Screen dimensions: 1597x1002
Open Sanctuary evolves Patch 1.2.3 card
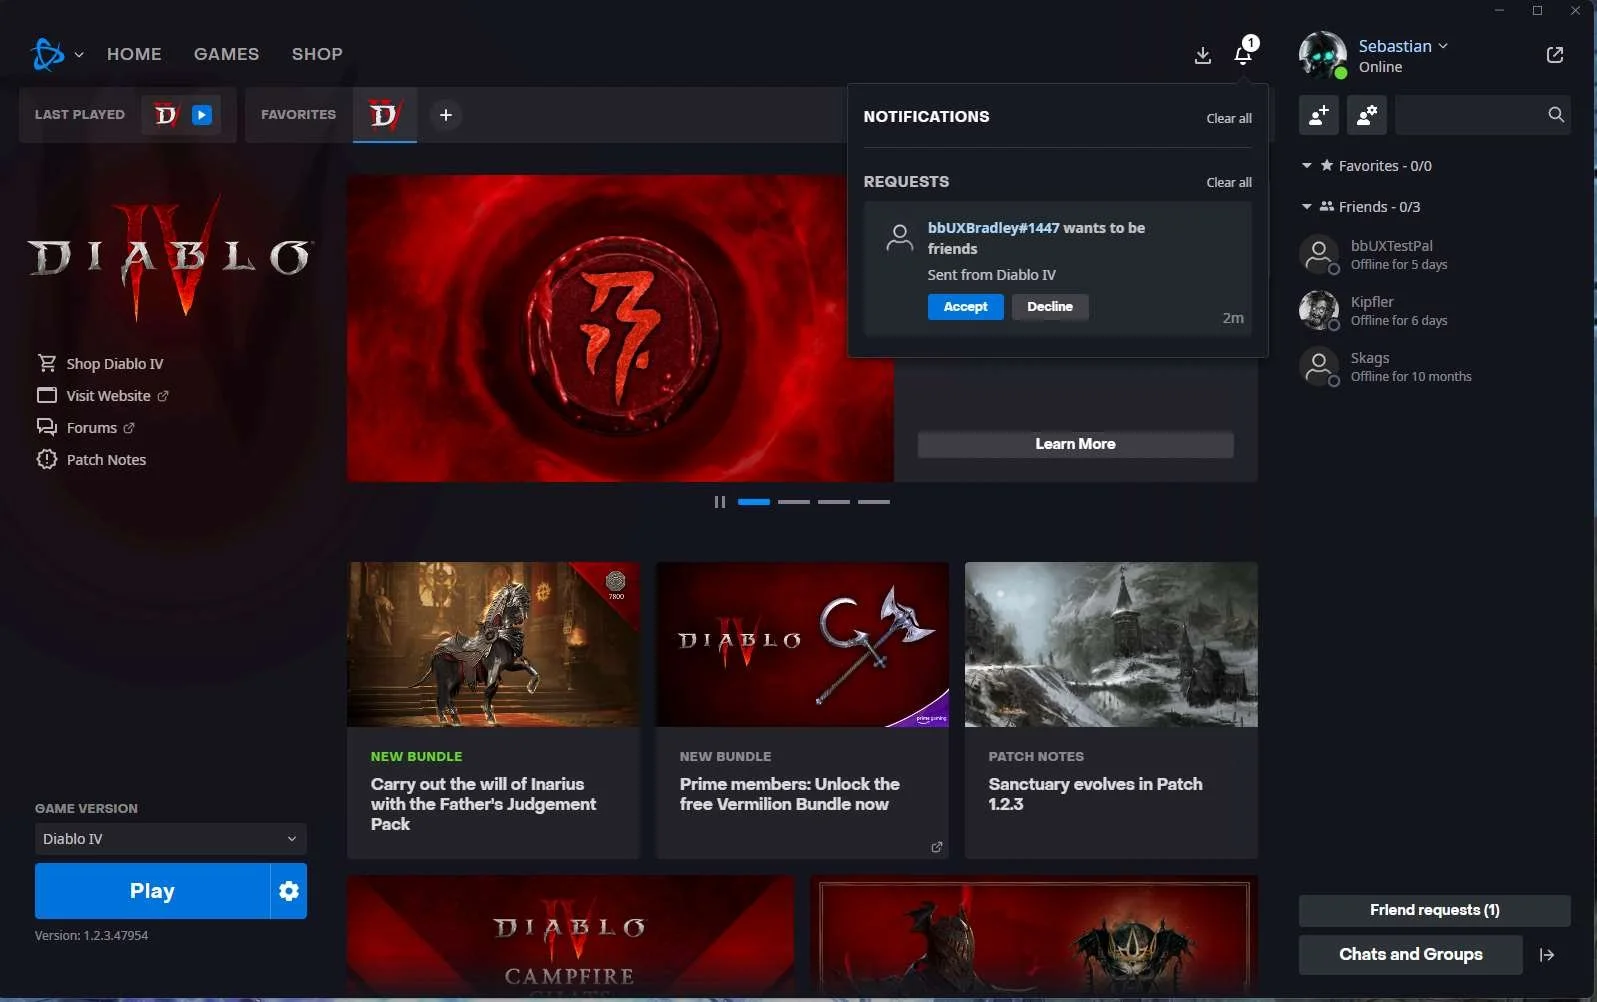[1111, 710]
